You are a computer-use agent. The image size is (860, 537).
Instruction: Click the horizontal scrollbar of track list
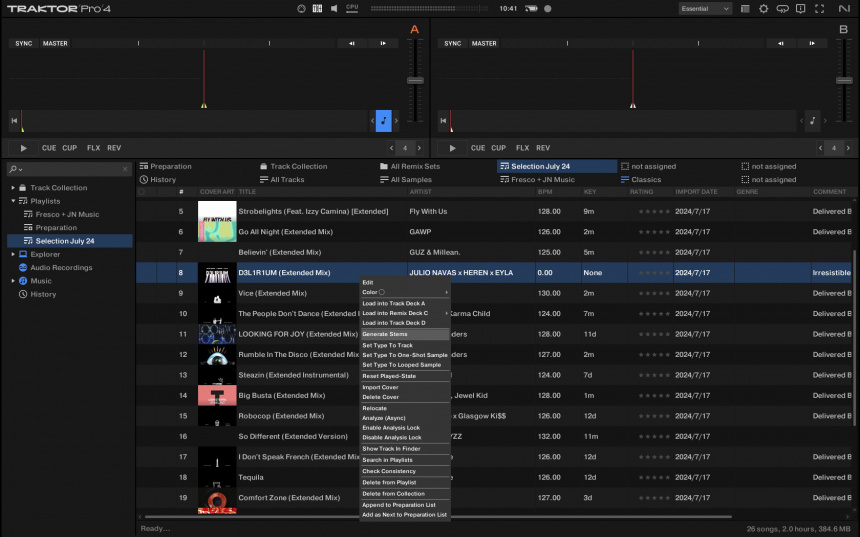[438, 517]
